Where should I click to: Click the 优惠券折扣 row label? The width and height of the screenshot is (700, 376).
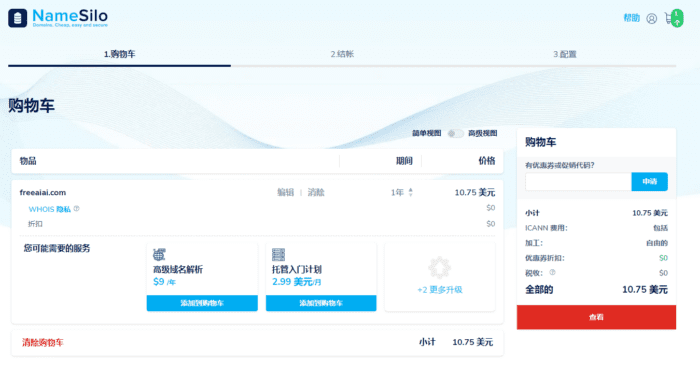pyautogui.click(x=545, y=258)
